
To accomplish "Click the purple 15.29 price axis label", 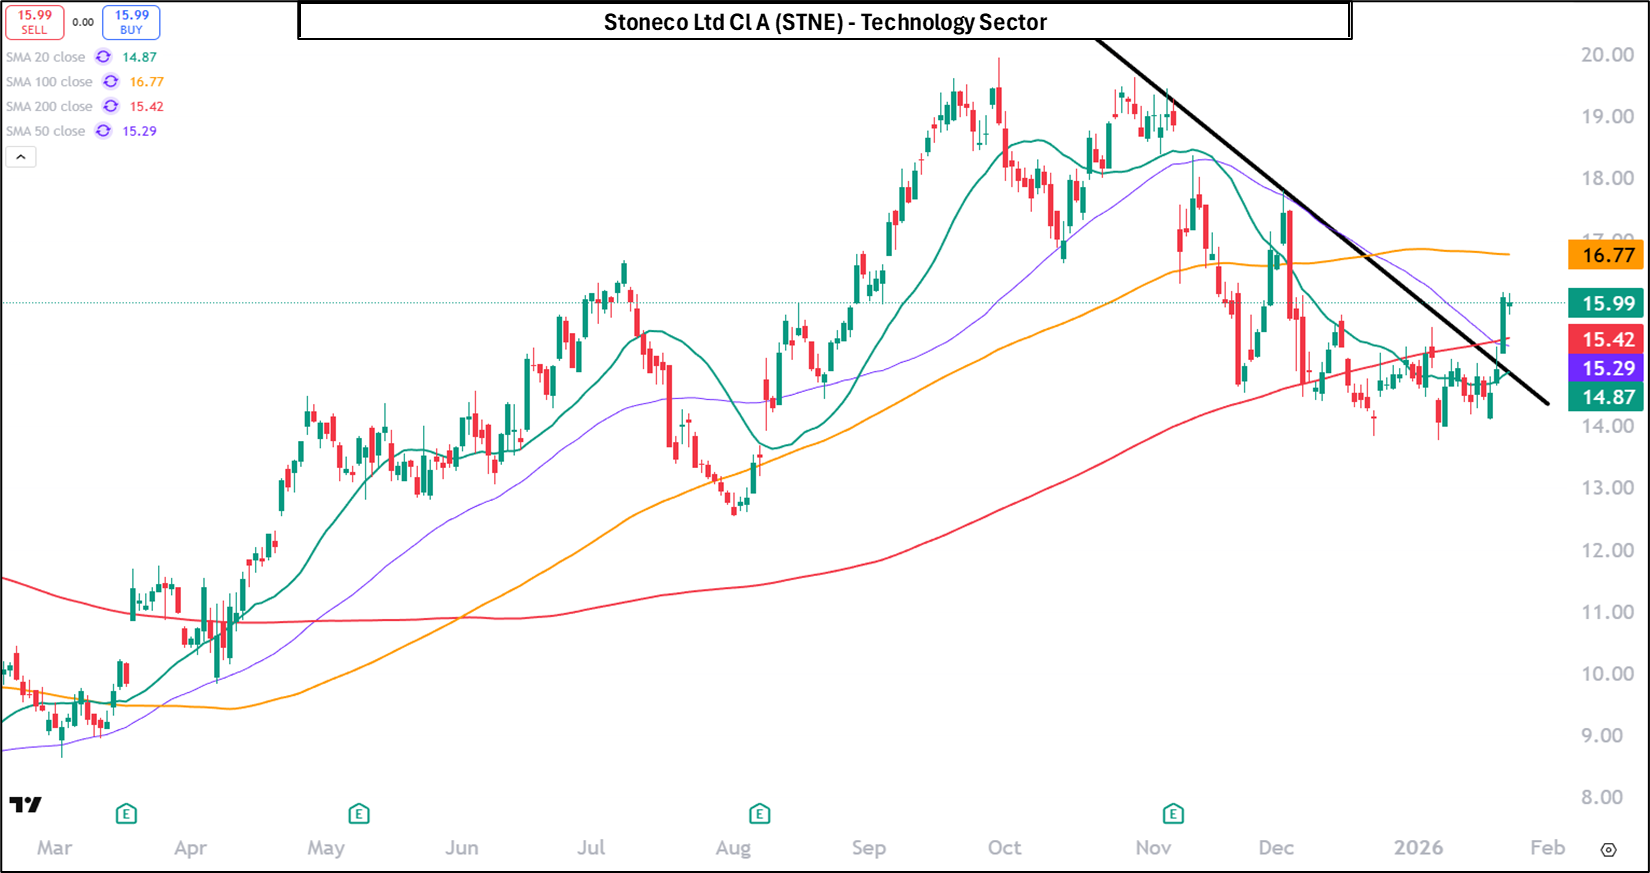I will tap(1606, 368).
